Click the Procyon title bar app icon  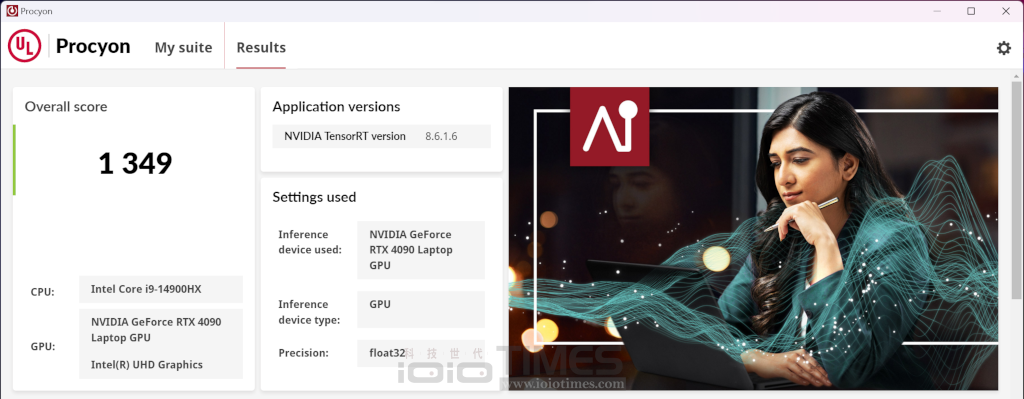[x=12, y=10]
